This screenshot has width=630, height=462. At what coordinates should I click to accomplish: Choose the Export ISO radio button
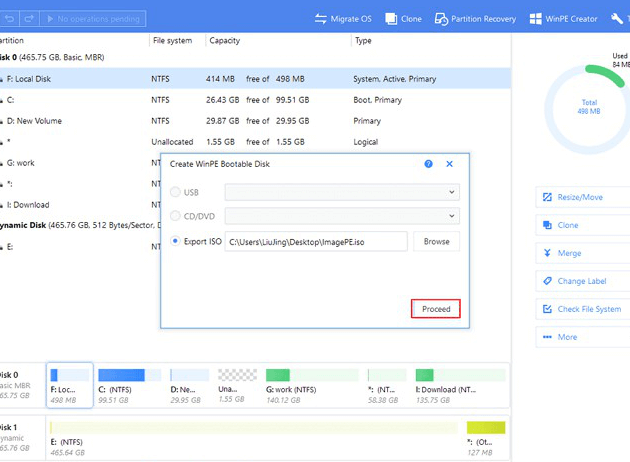(x=177, y=241)
